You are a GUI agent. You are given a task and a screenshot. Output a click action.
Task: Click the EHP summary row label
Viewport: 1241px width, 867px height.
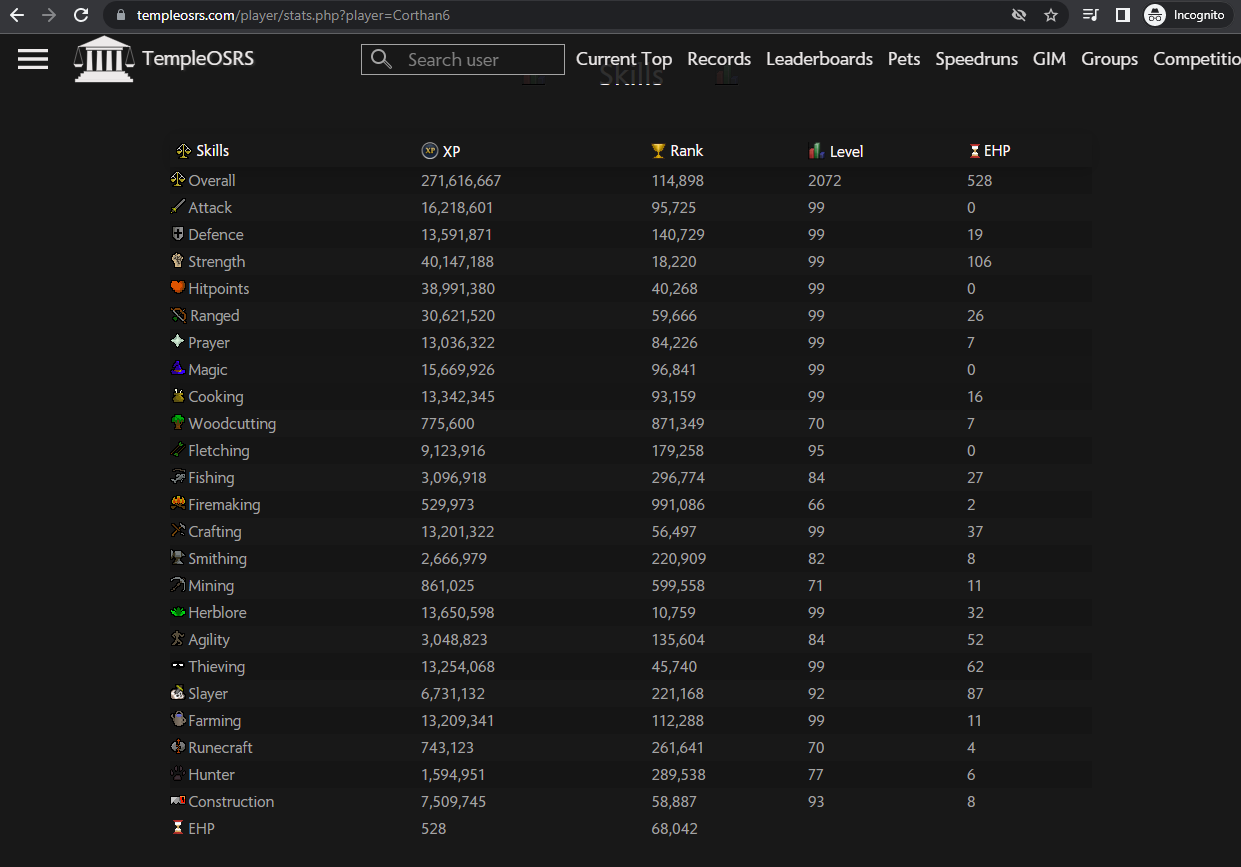coord(201,828)
